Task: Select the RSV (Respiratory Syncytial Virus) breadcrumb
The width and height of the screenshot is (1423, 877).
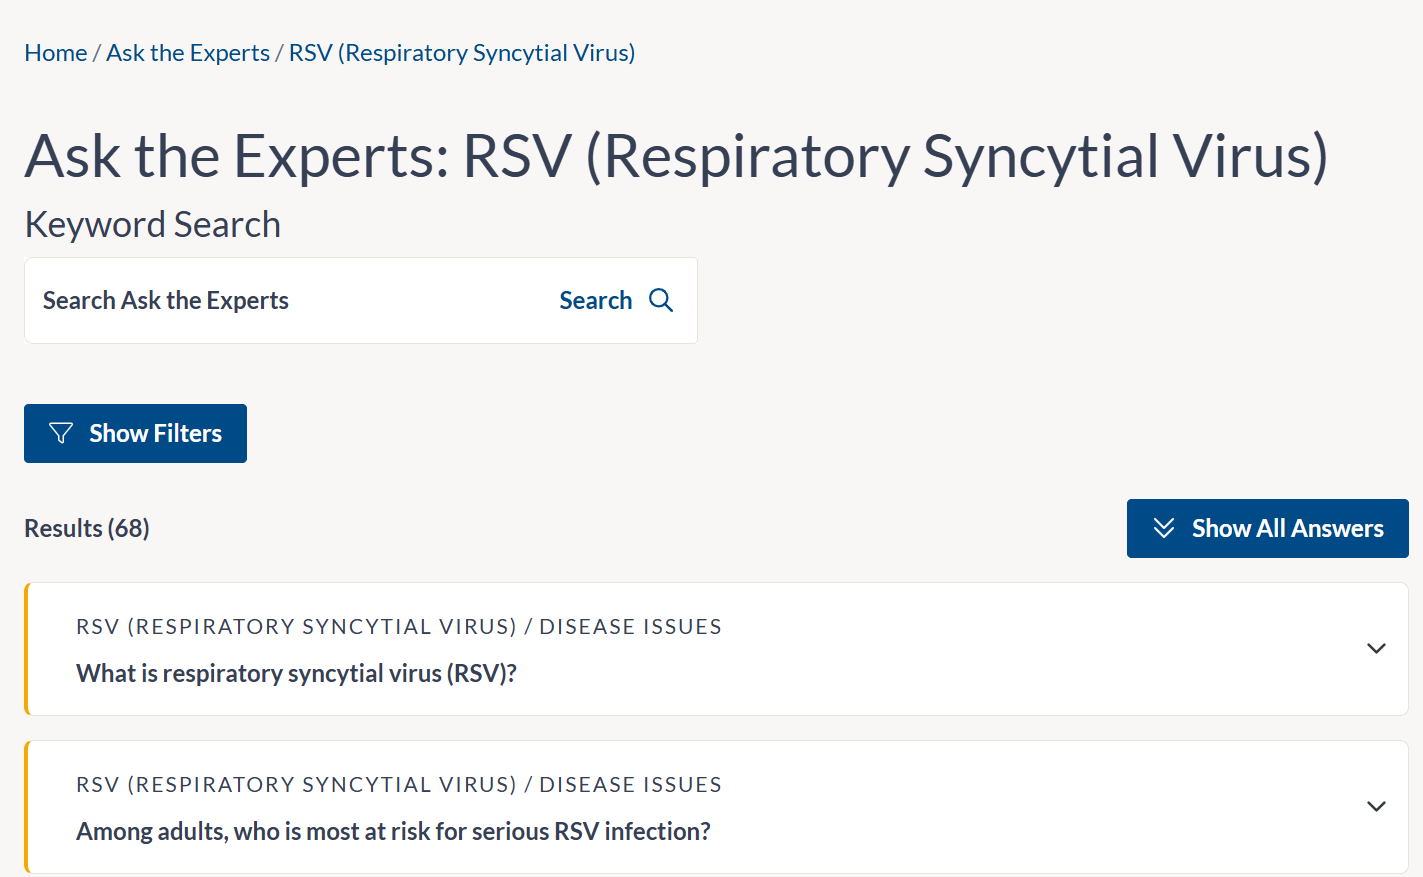Action: click(x=462, y=53)
